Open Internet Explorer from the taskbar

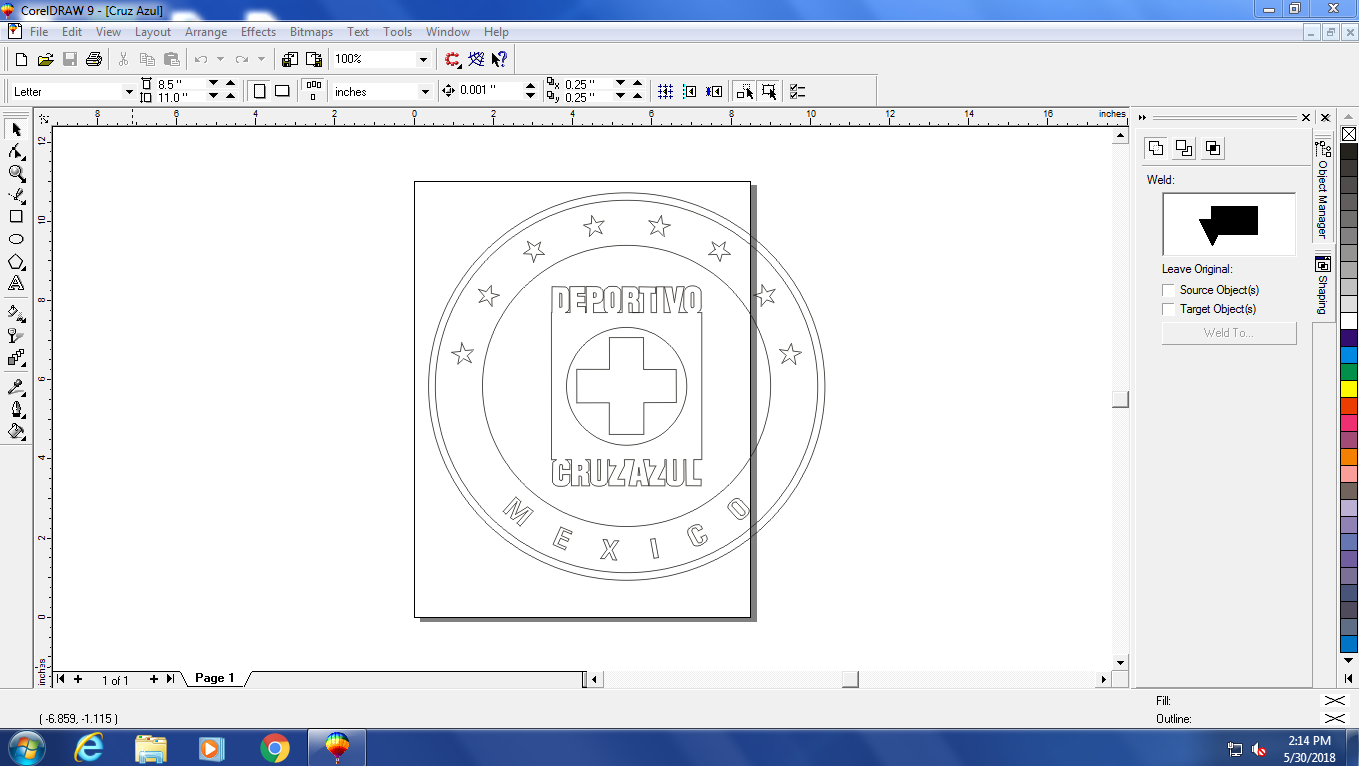tap(89, 748)
